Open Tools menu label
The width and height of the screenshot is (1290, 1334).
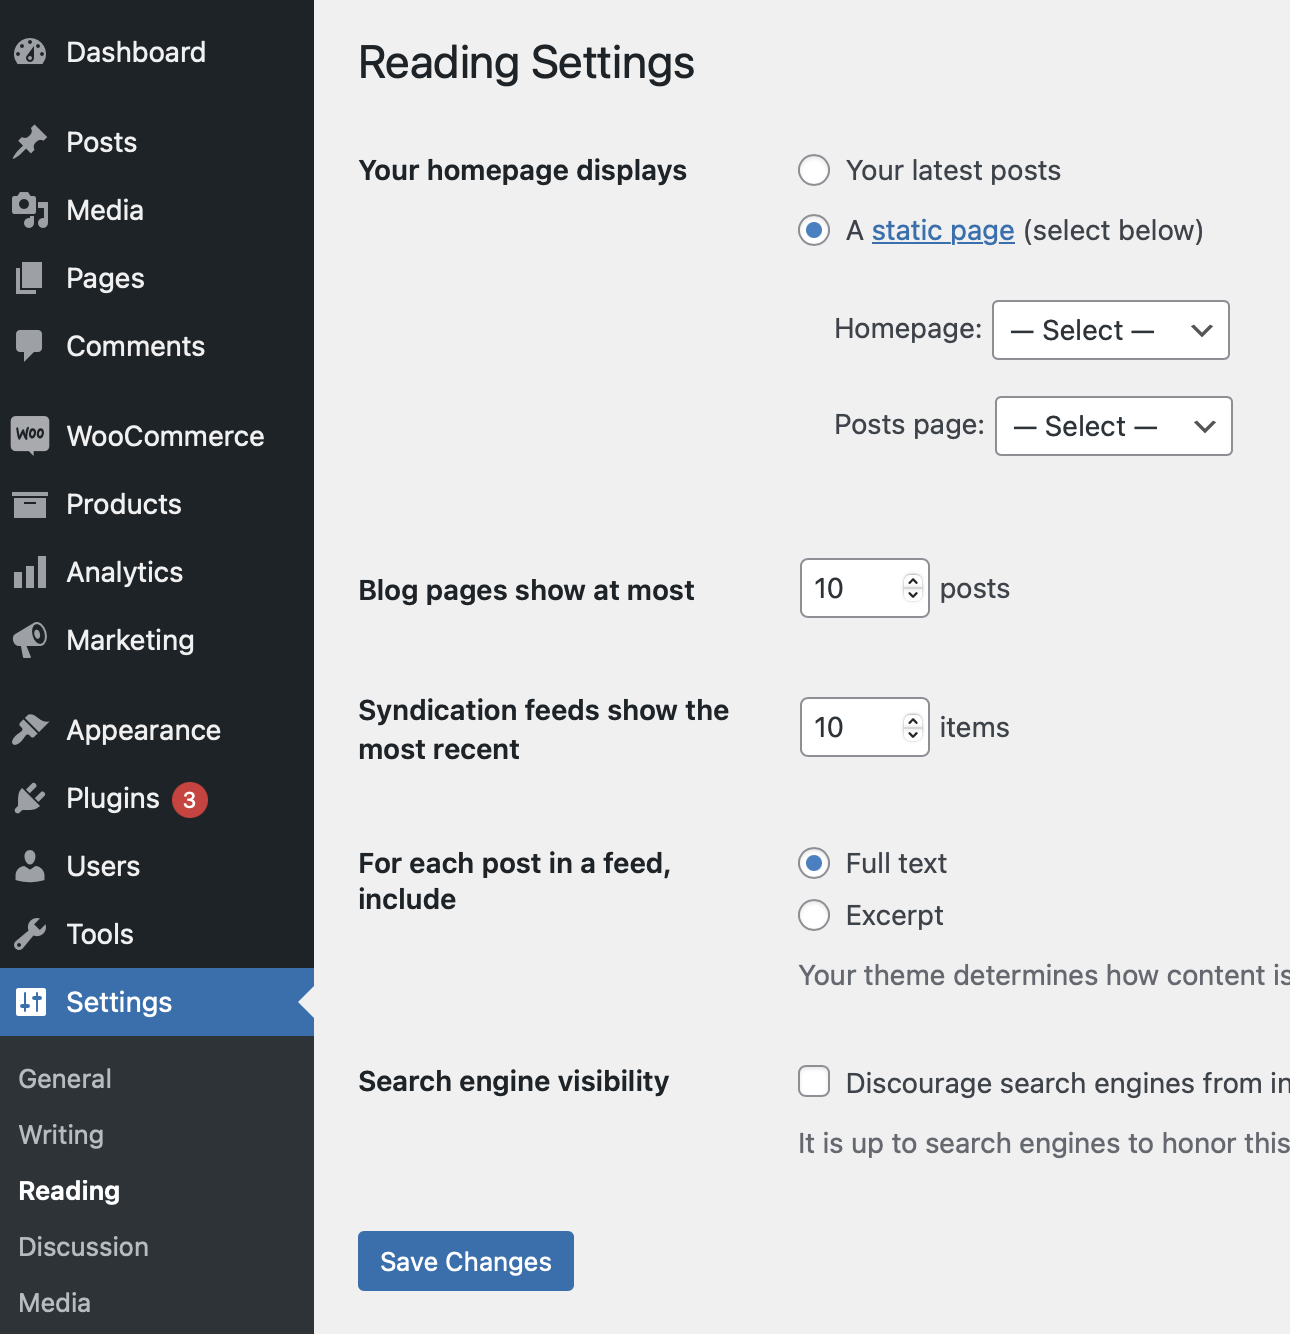point(100,934)
